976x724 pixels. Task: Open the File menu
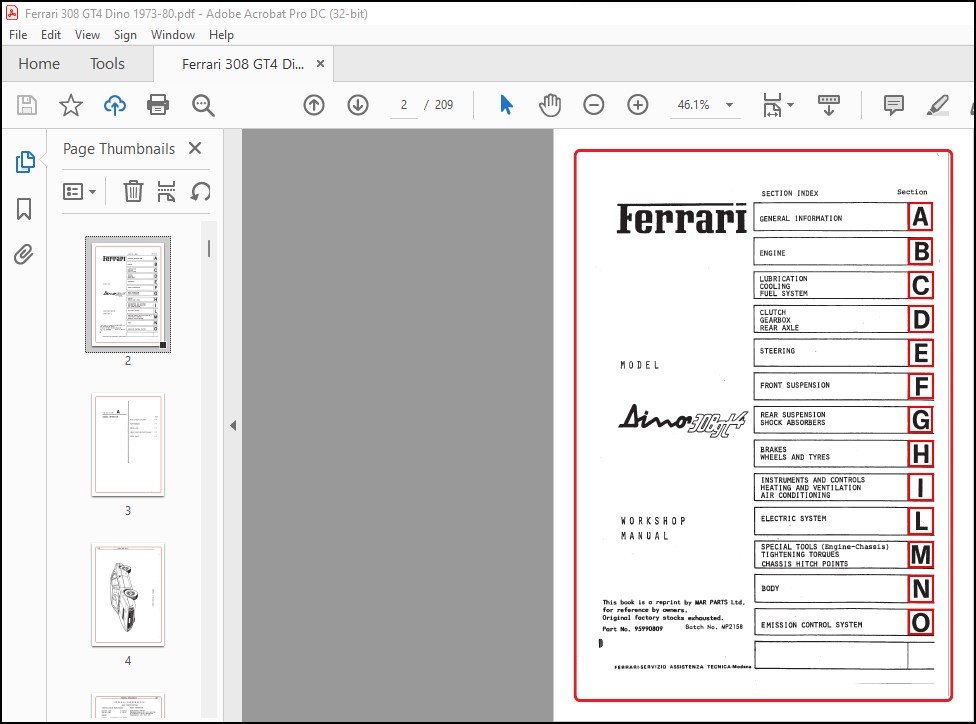[17, 35]
